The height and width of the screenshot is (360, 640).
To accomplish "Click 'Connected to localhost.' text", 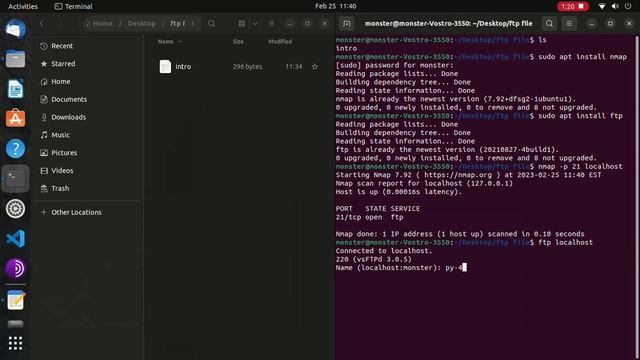I will coord(384,251).
